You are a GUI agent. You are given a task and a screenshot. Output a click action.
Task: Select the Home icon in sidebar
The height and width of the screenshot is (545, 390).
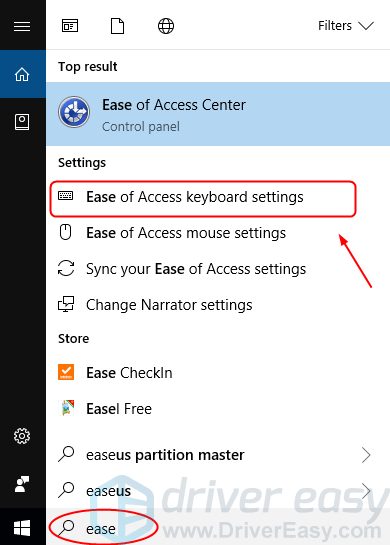tap(22, 74)
